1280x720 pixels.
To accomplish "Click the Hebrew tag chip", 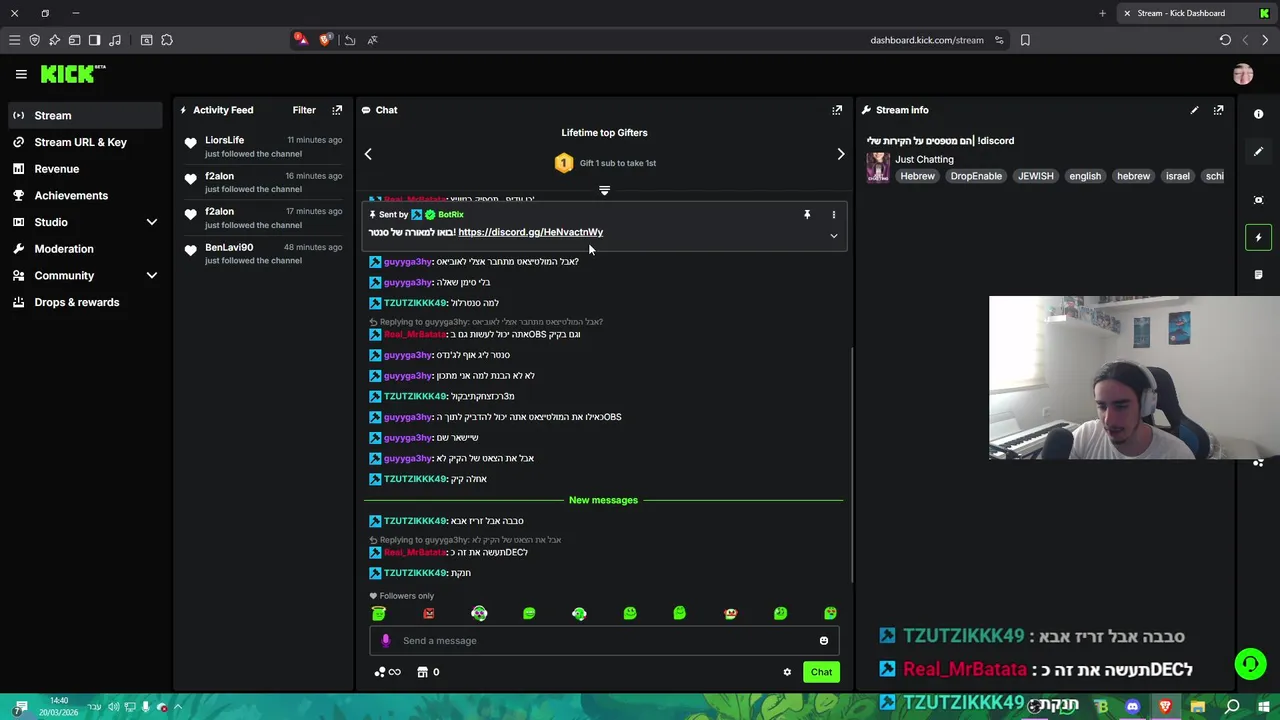I will click(917, 176).
